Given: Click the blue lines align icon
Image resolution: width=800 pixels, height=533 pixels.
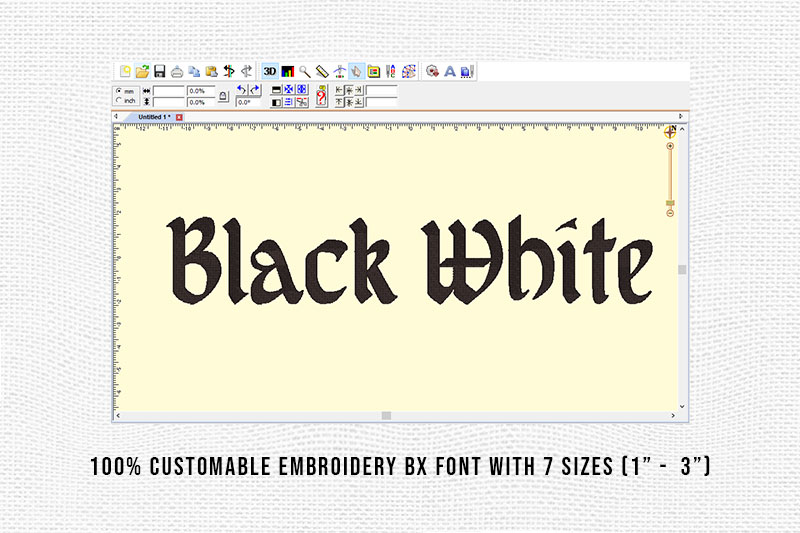Looking at the screenshot, I should pyautogui.click(x=289, y=103).
